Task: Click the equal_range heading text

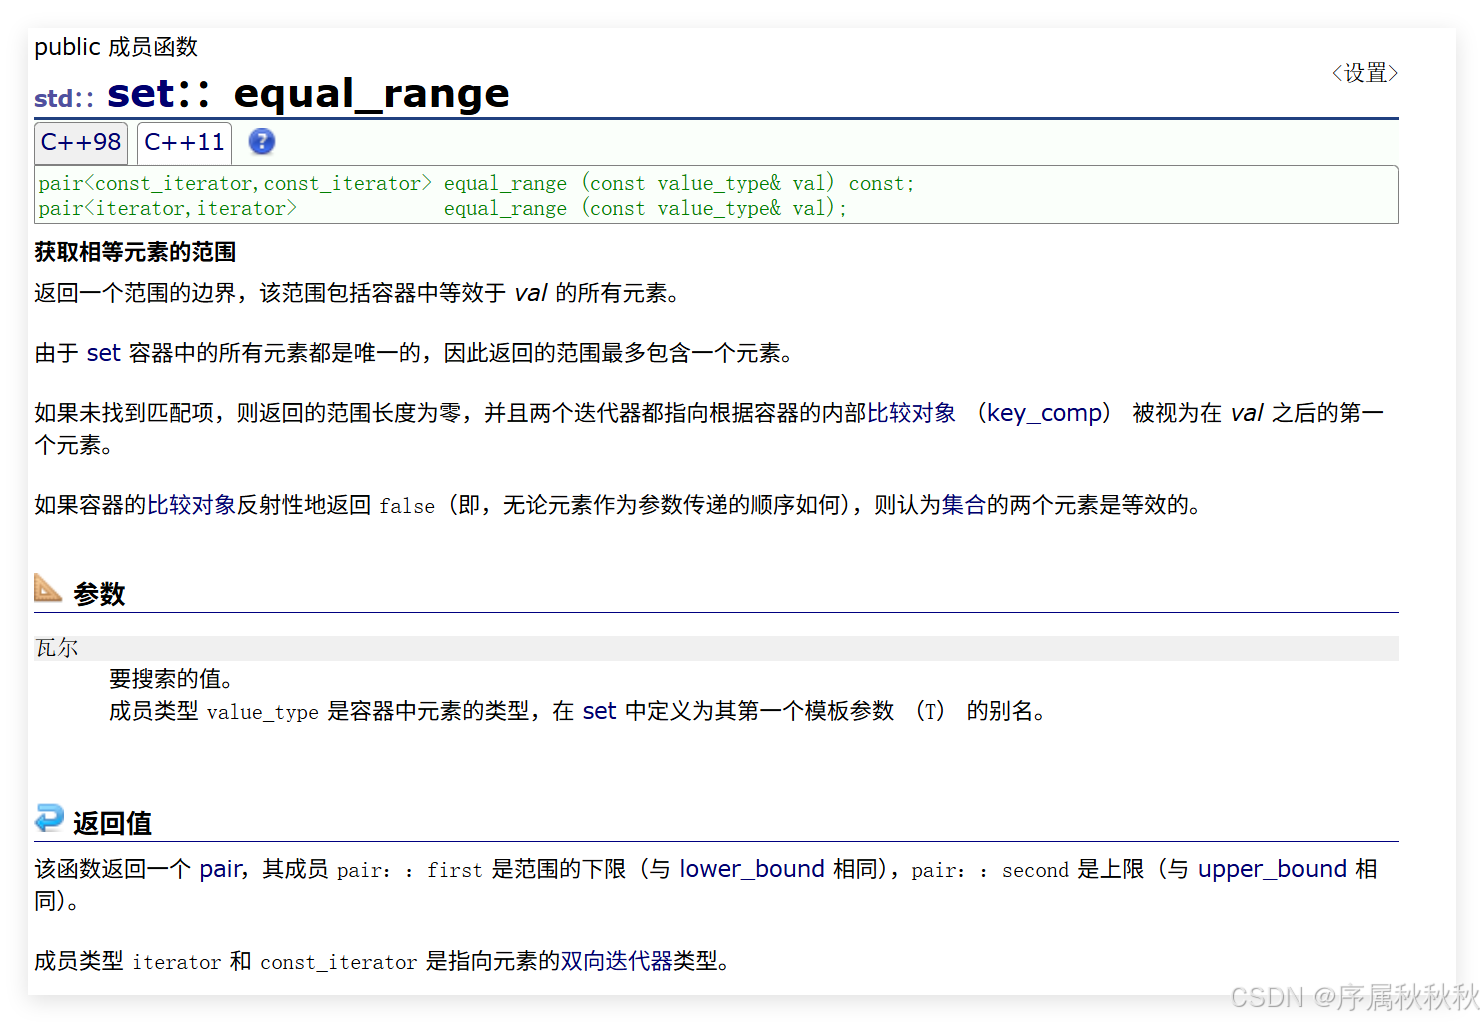Action: click(x=372, y=93)
